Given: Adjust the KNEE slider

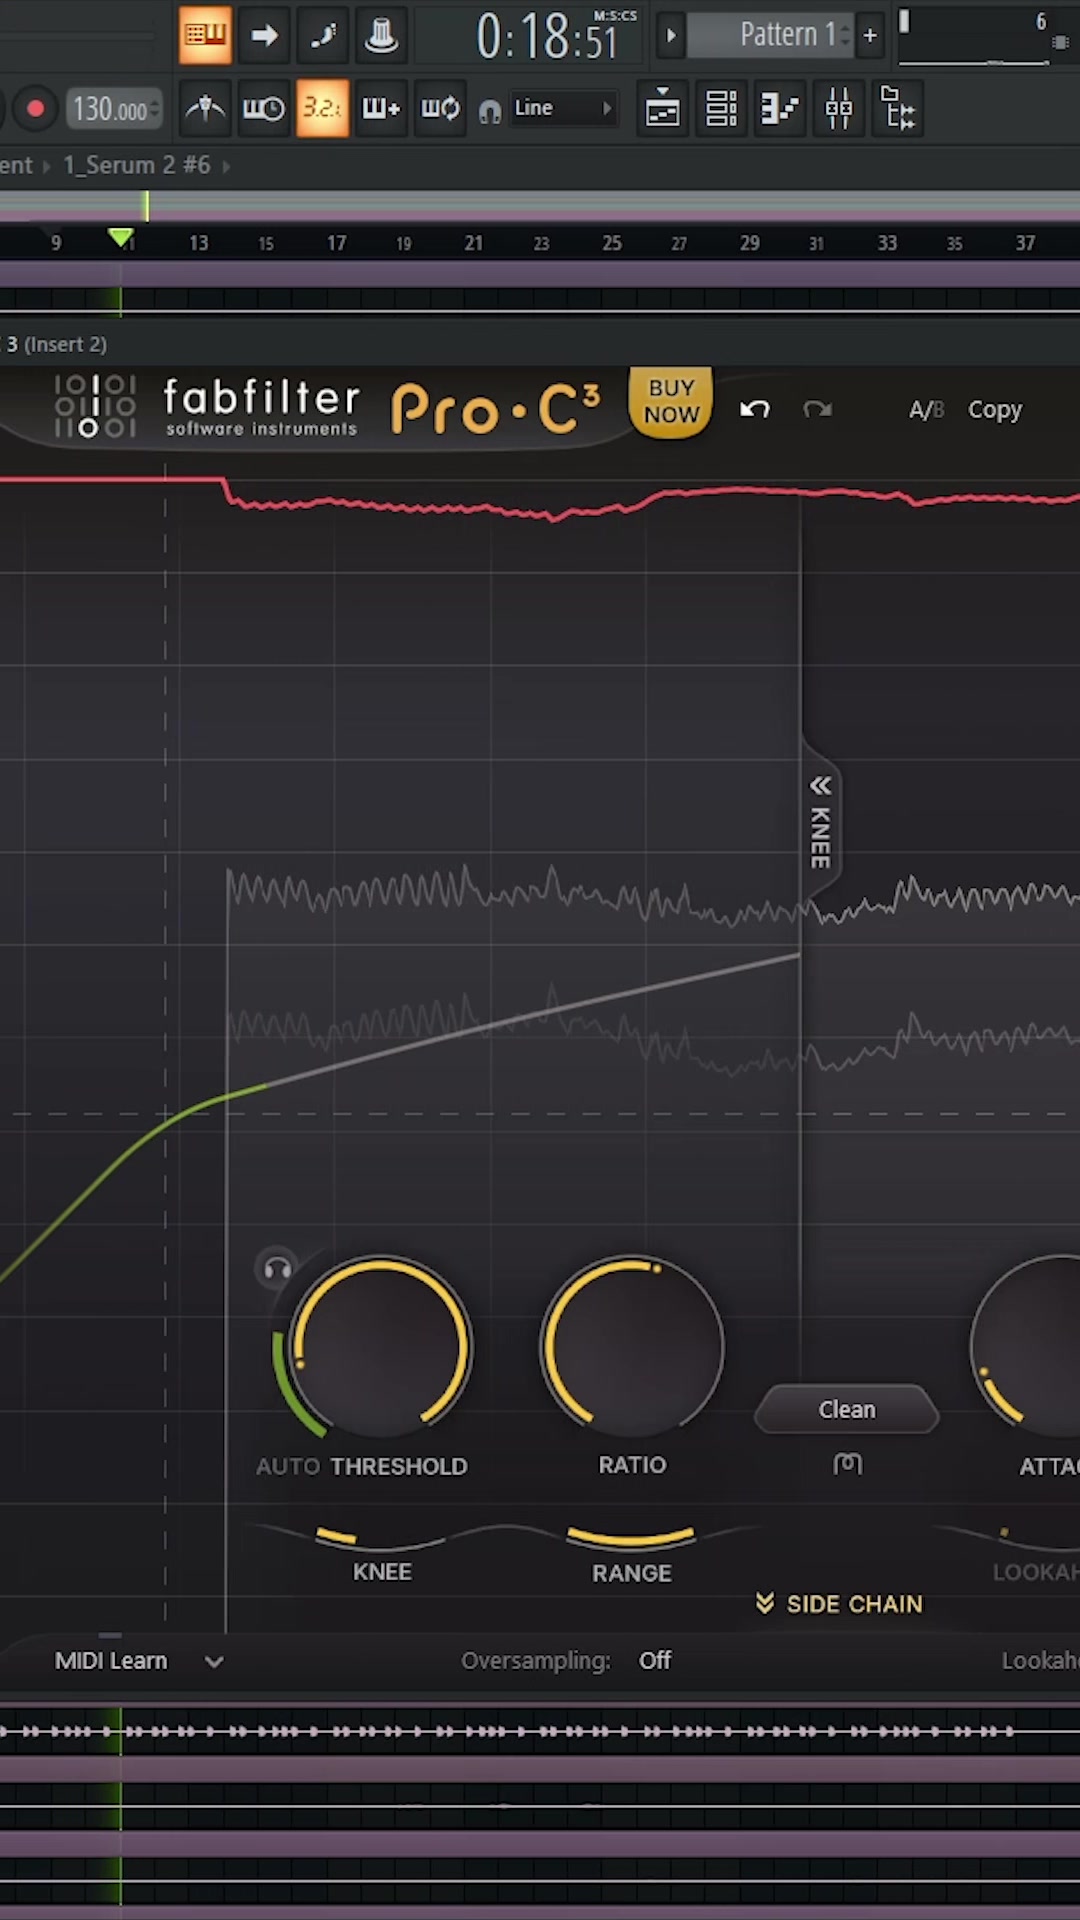Looking at the screenshot, I should coord(382,1538).
